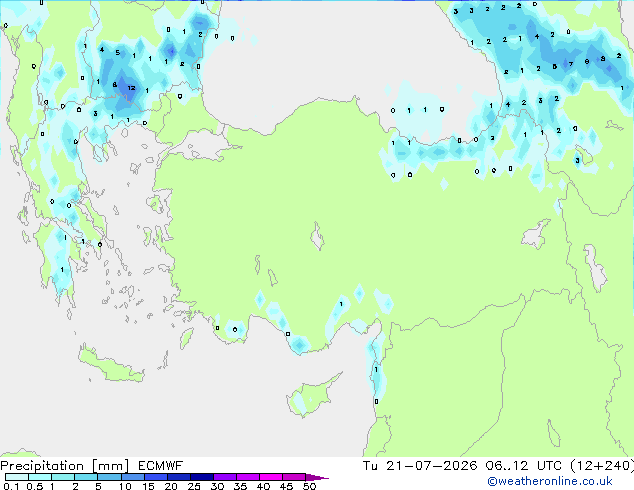This screenshot has width=634, height=490.
Task: Click the 1–2 mm legend color swatch
Action: pos(63,477)
